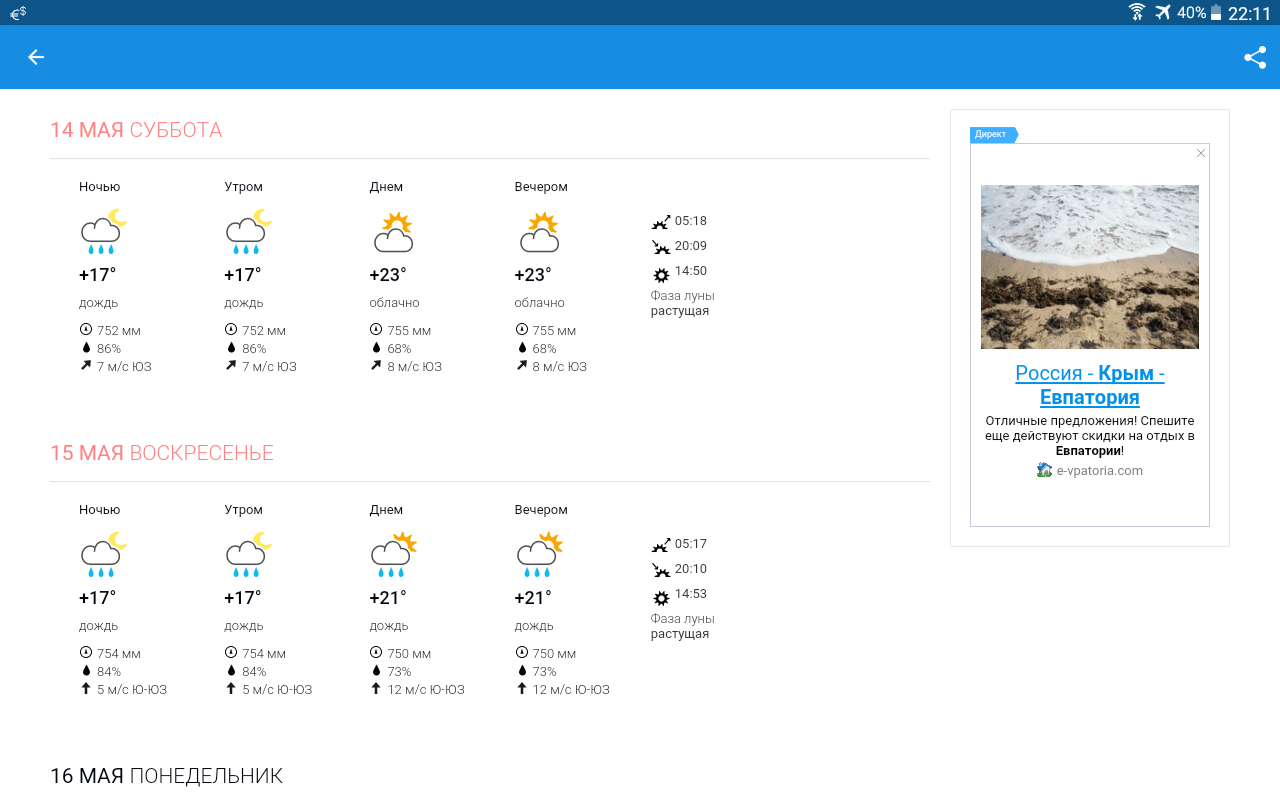Screen dimensions: 1280x800
Task: Tap the ad description about скидки
Action: click(1090, 436)
